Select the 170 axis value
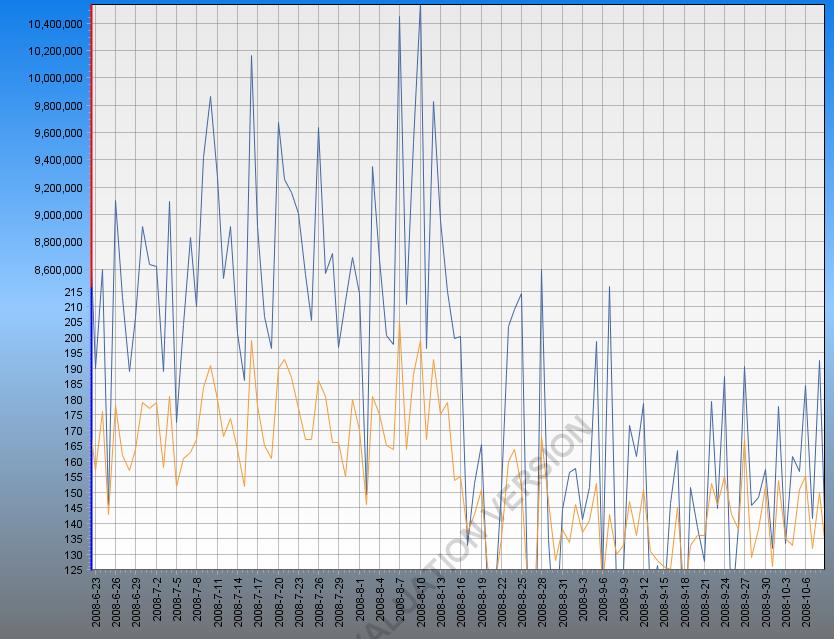The image size is (834, 639). (x=74, y=430)
